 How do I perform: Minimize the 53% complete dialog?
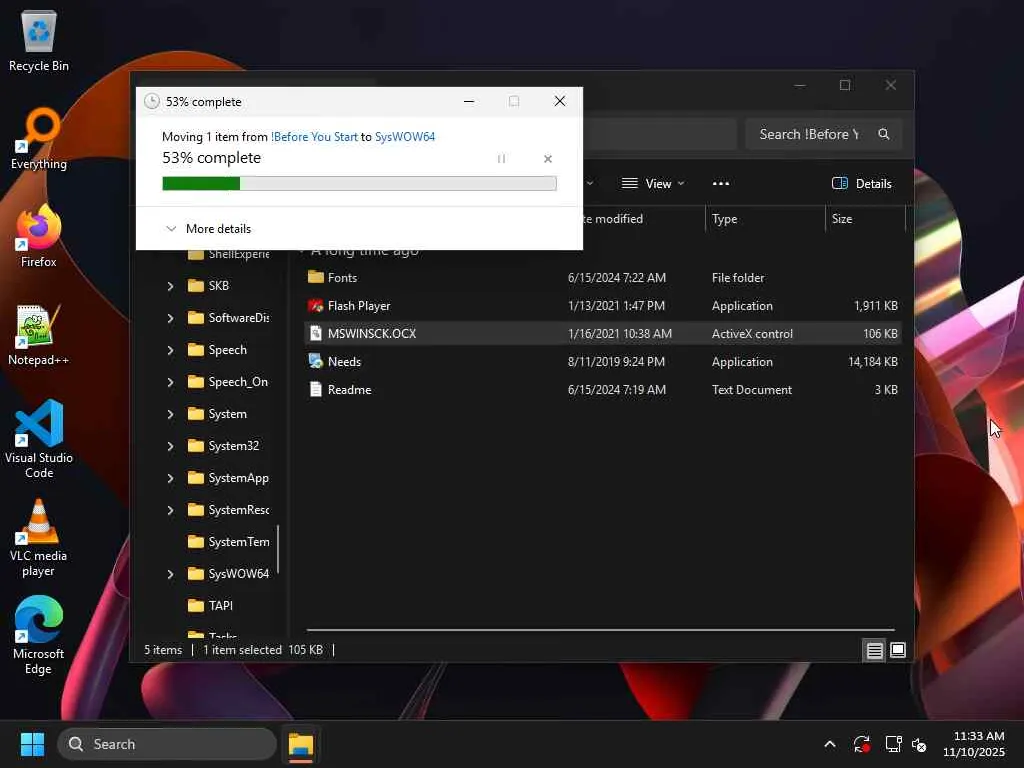point(469,101)
